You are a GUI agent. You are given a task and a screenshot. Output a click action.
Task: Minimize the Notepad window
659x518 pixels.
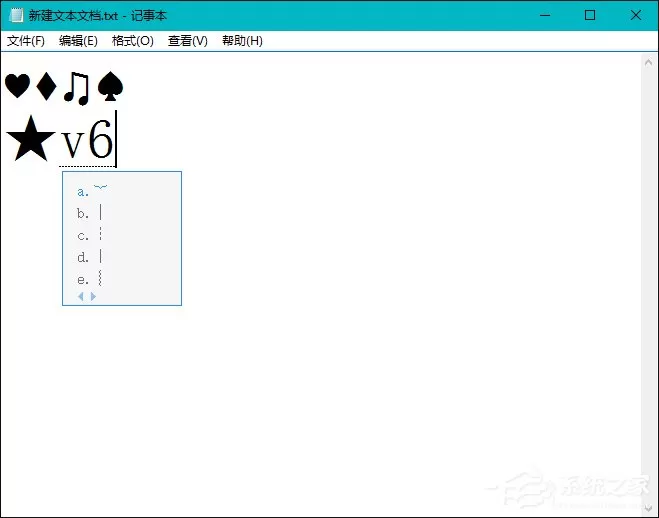(x=545, y=15)
